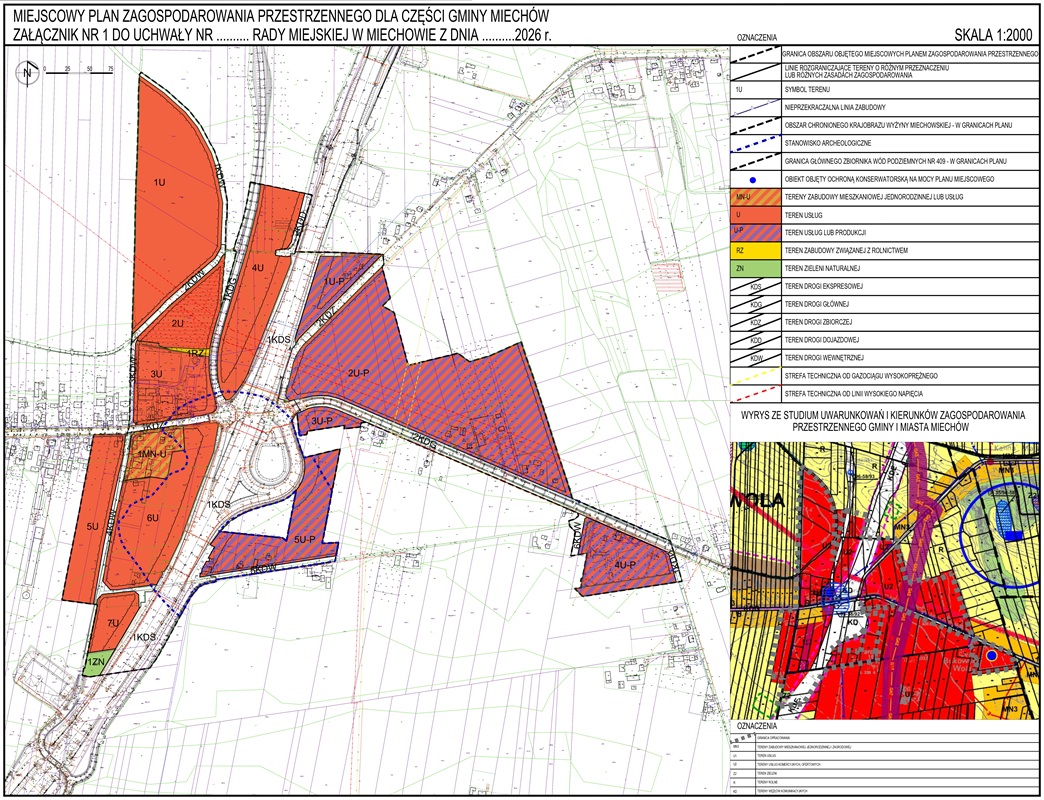Click the KDW internal road legend symbol
1044x800 pixels.
click(756, 358)
